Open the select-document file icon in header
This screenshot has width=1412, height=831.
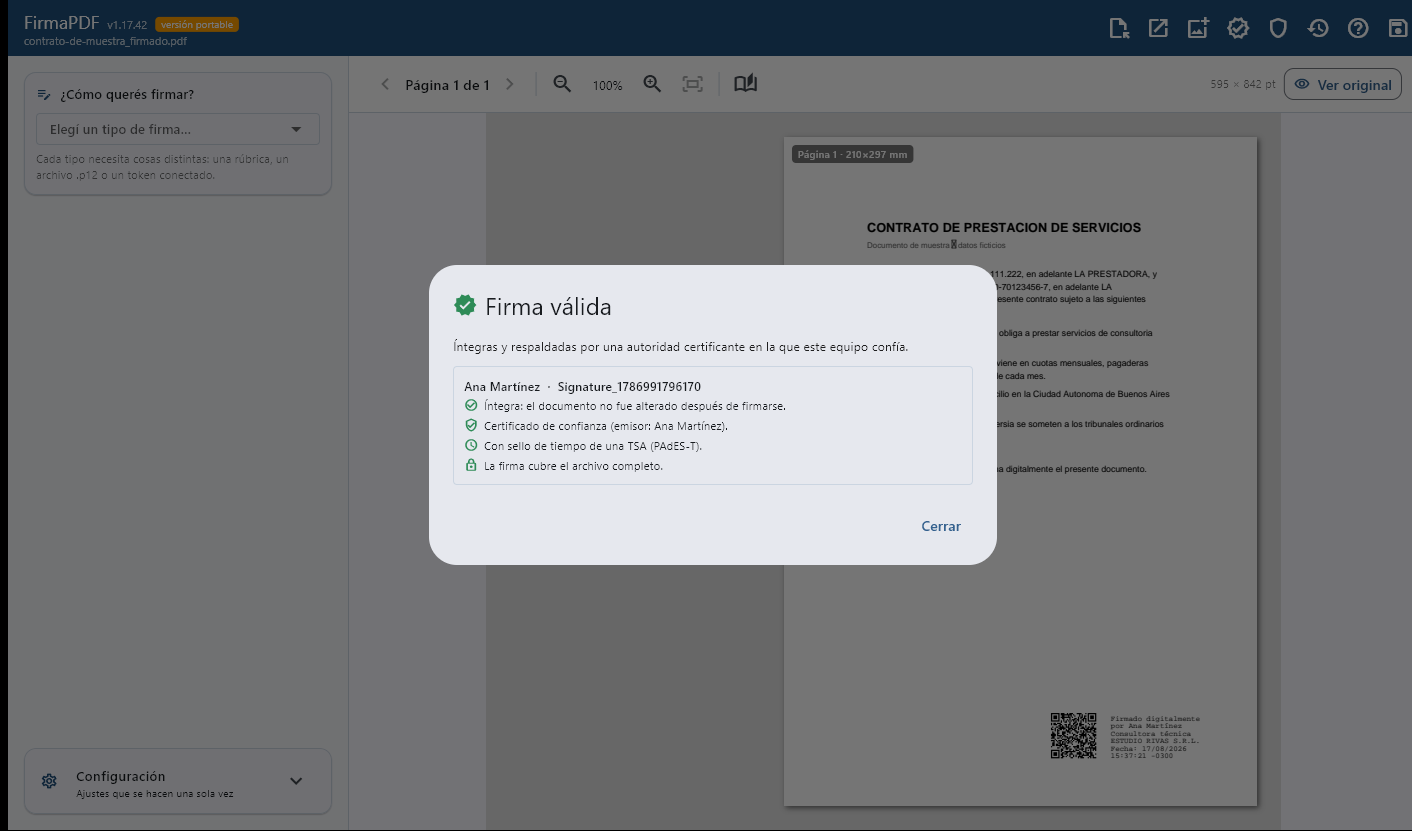click(1119, 29)
